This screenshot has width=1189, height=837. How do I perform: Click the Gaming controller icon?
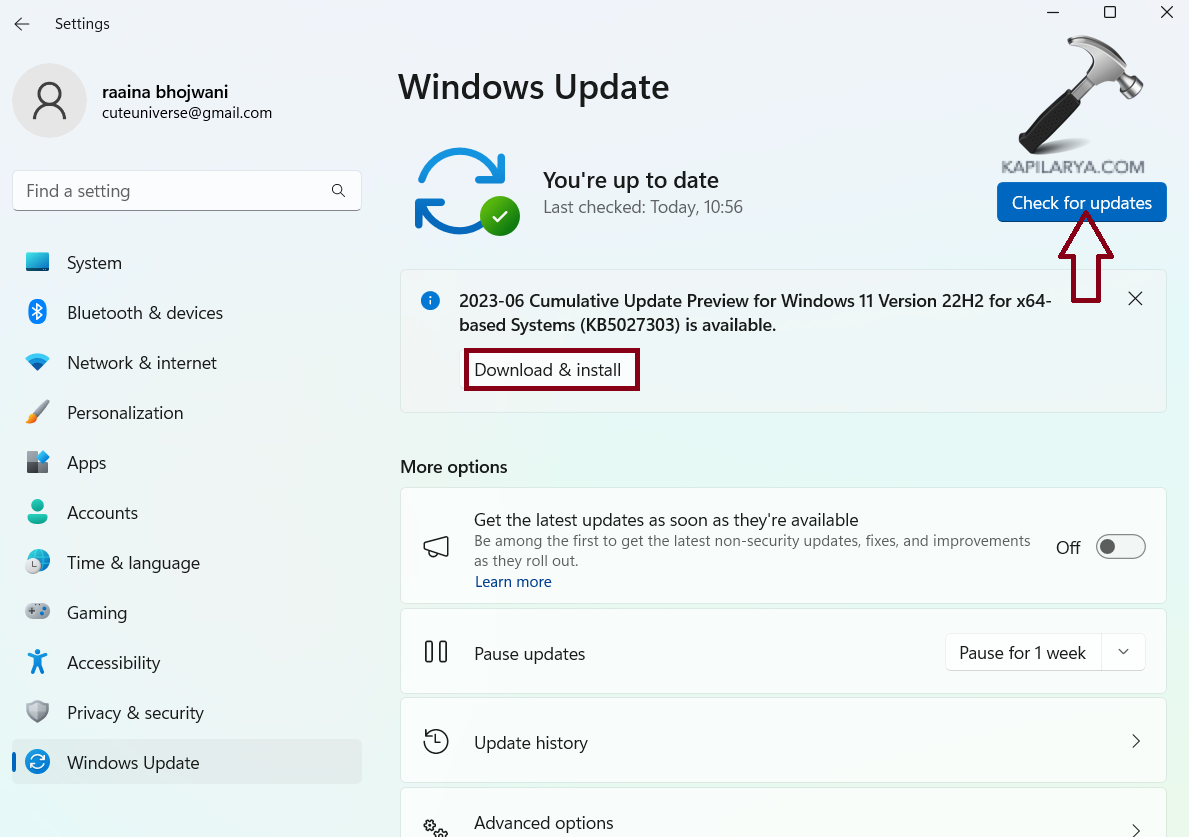click(38, 613)
